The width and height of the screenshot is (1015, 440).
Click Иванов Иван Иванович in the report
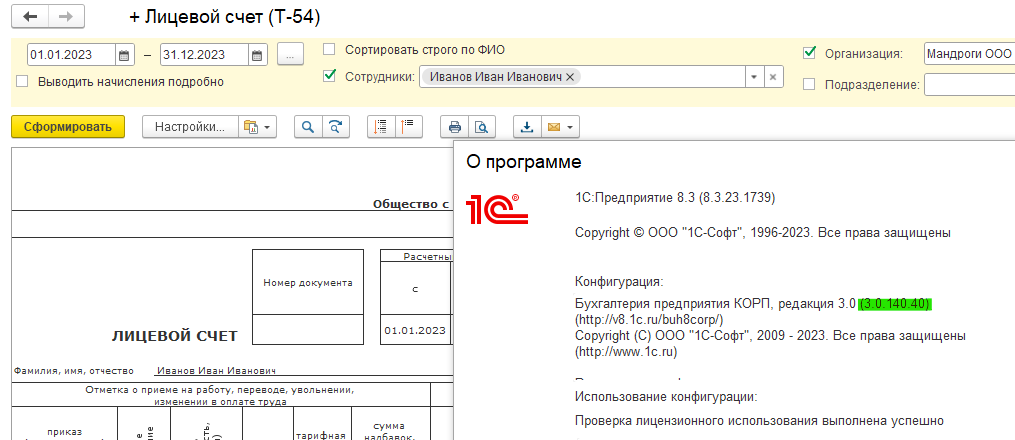pyautogui.click(x=216, y=371)
